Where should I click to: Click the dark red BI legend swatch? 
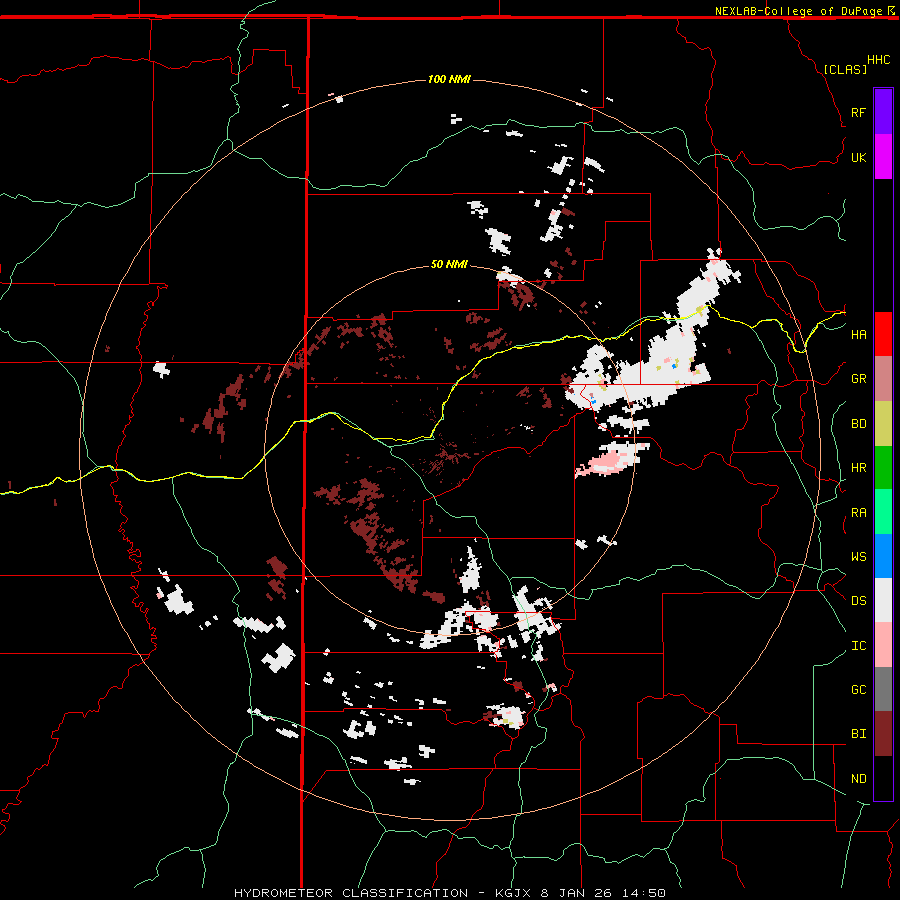click(x=883, y=734)
